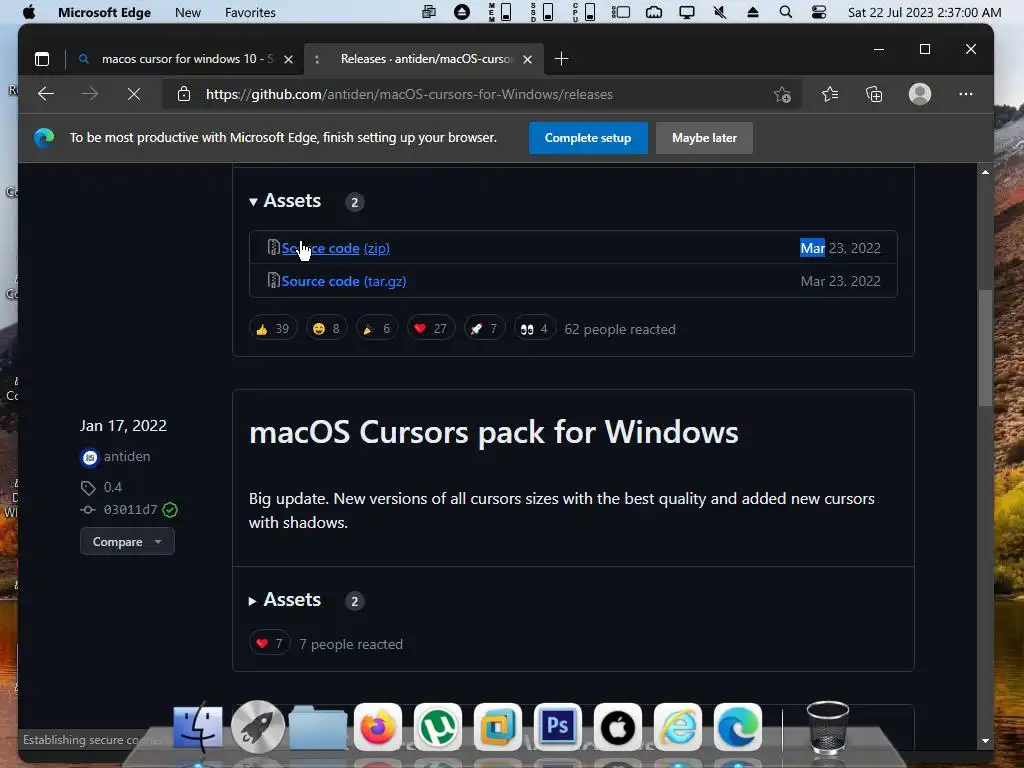
Task: Download Source code (zip)
Action: 336,248
